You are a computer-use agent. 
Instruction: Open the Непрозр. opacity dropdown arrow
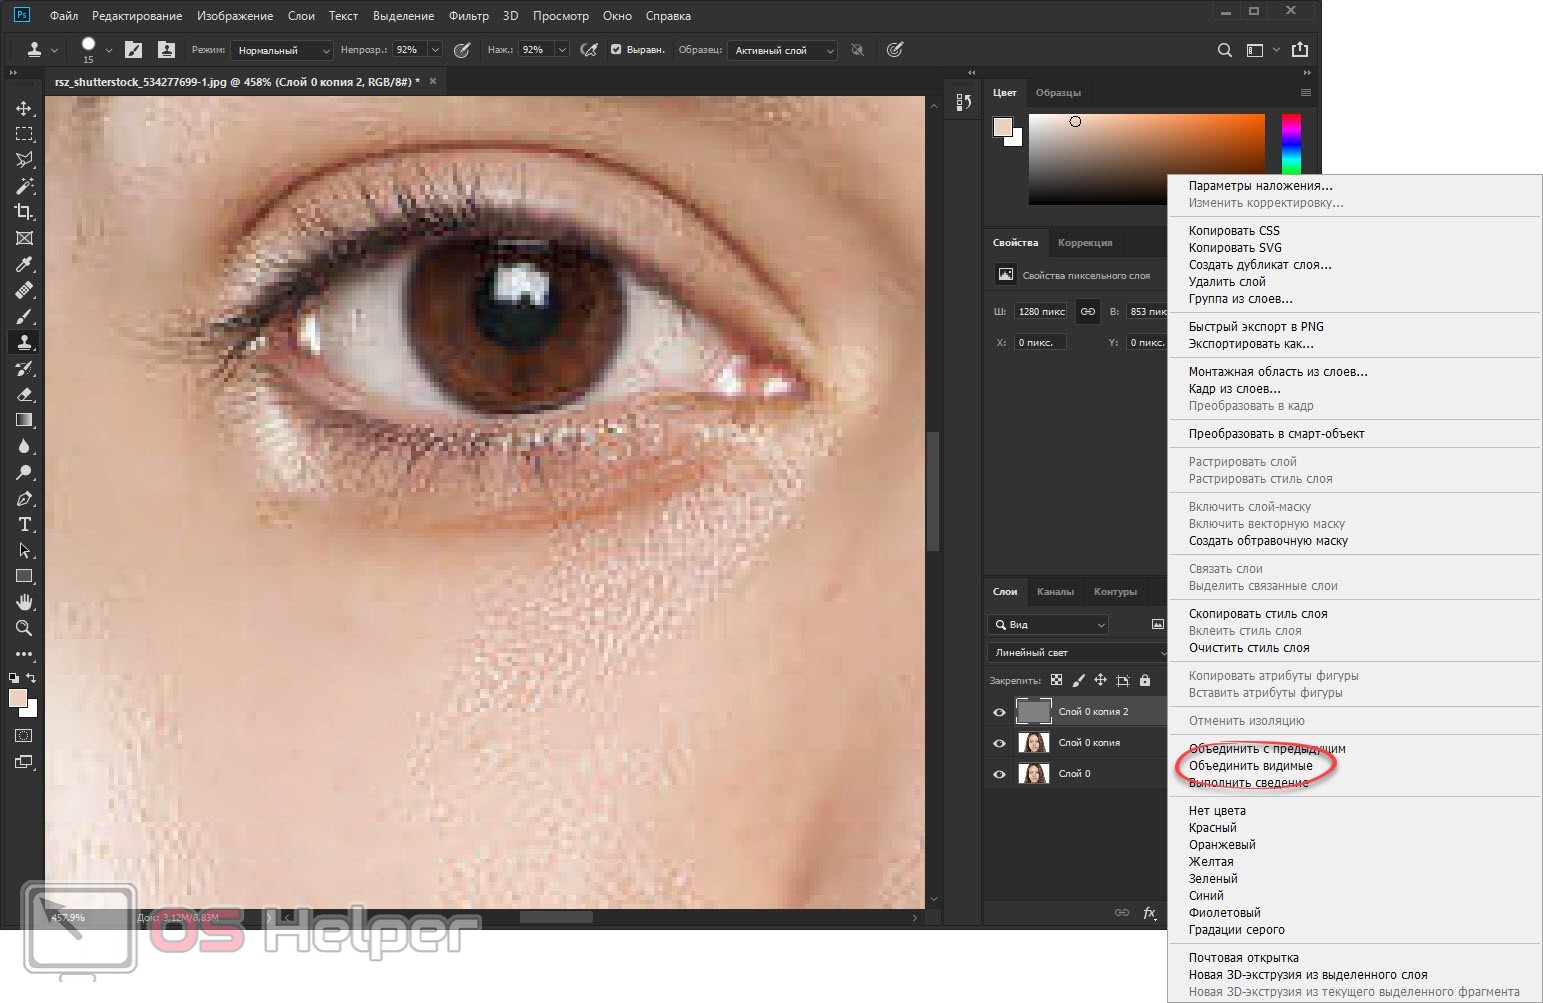pyautogui.click(x=435, y=50)
